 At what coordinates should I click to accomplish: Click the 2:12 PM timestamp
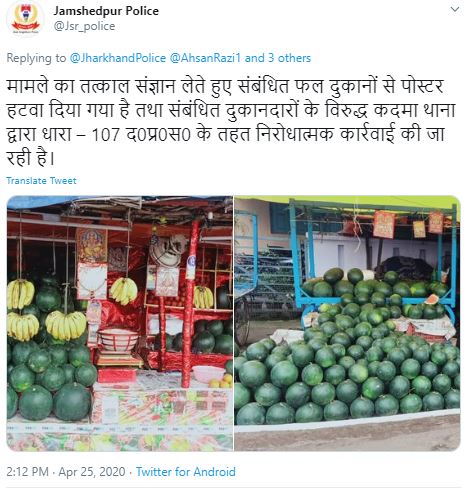point(28,472)
